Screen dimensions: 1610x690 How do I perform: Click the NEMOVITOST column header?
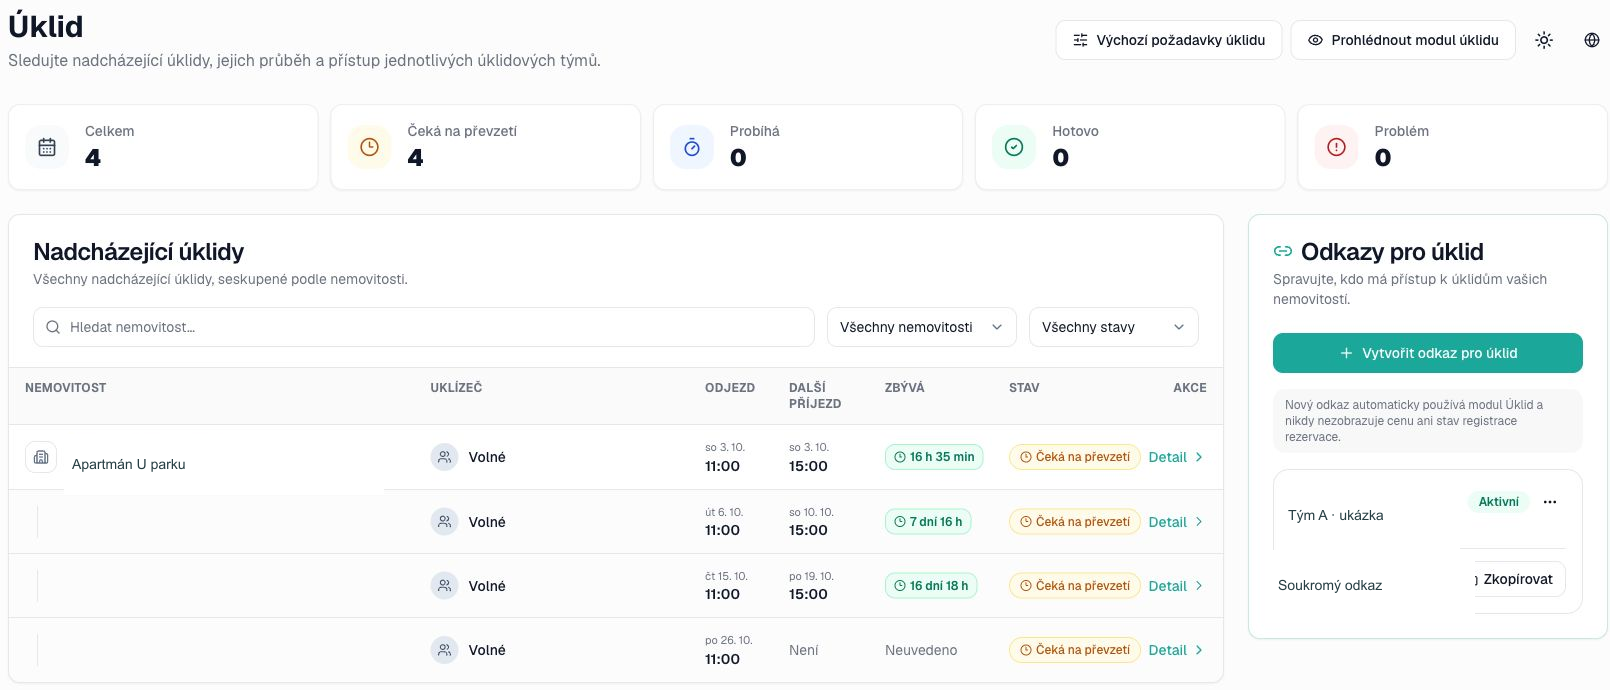click(x=66, y=388)
